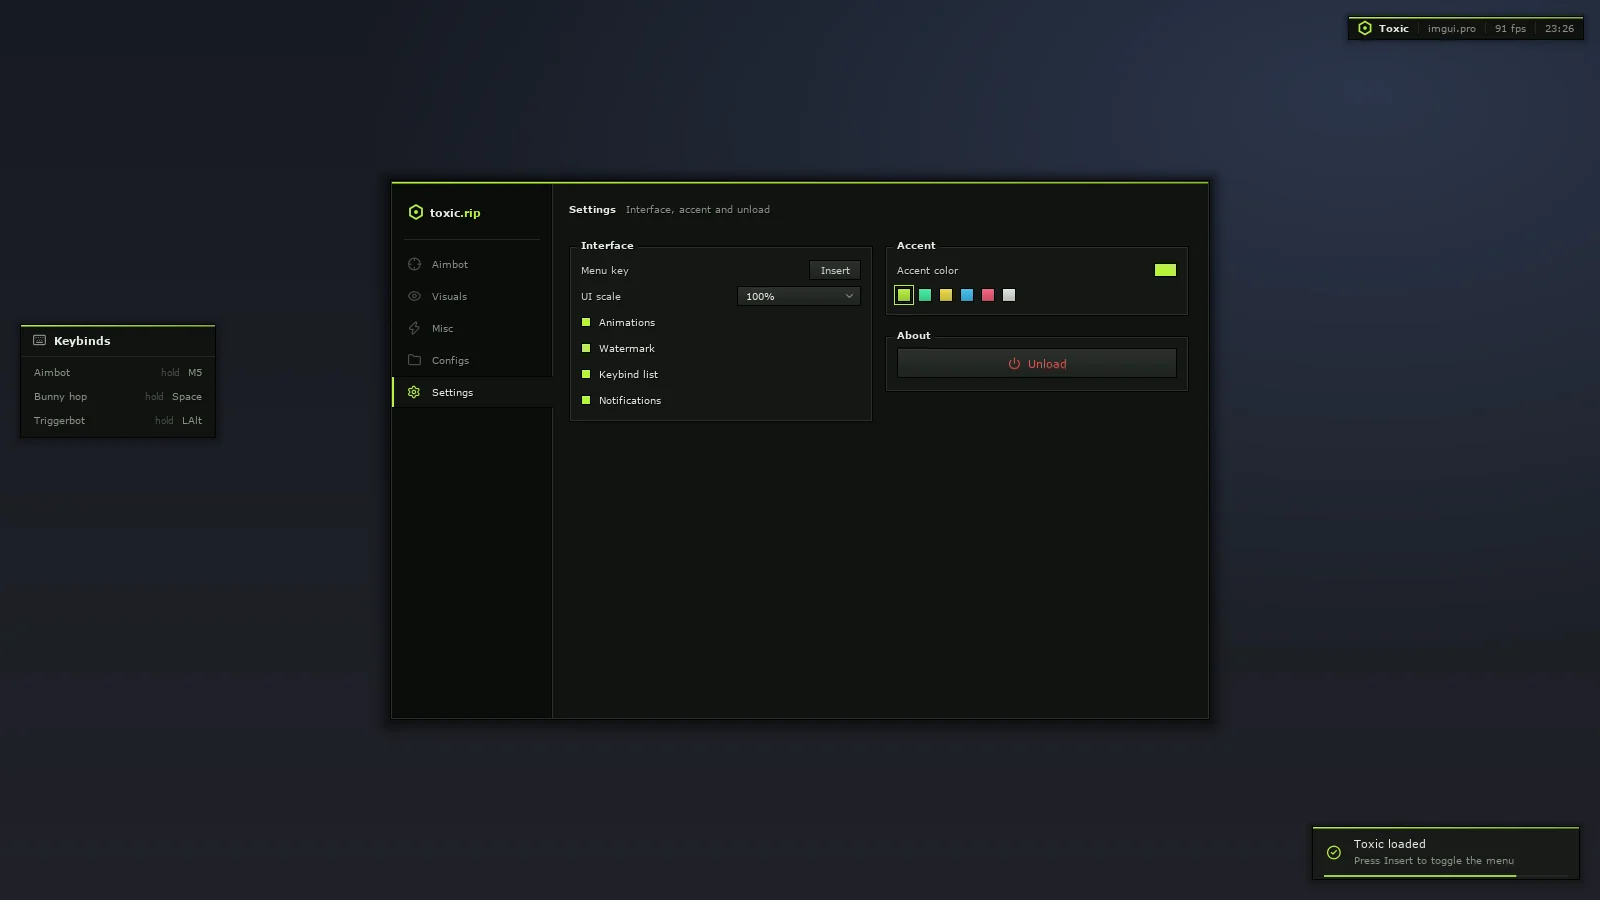Viewport: 1600px width, 900px height.
Task: Click the Space key in Keybinds panel
Action: [187, 397]
